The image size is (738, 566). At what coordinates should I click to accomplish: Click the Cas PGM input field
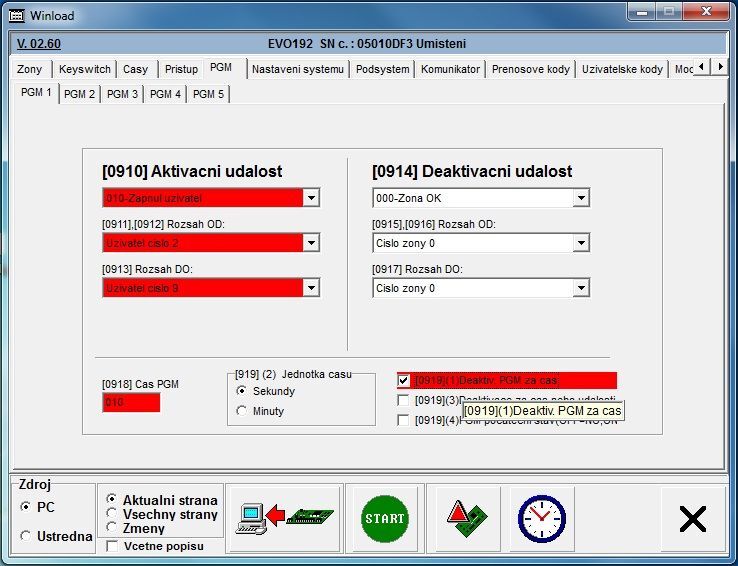click(x=130, y=403)
